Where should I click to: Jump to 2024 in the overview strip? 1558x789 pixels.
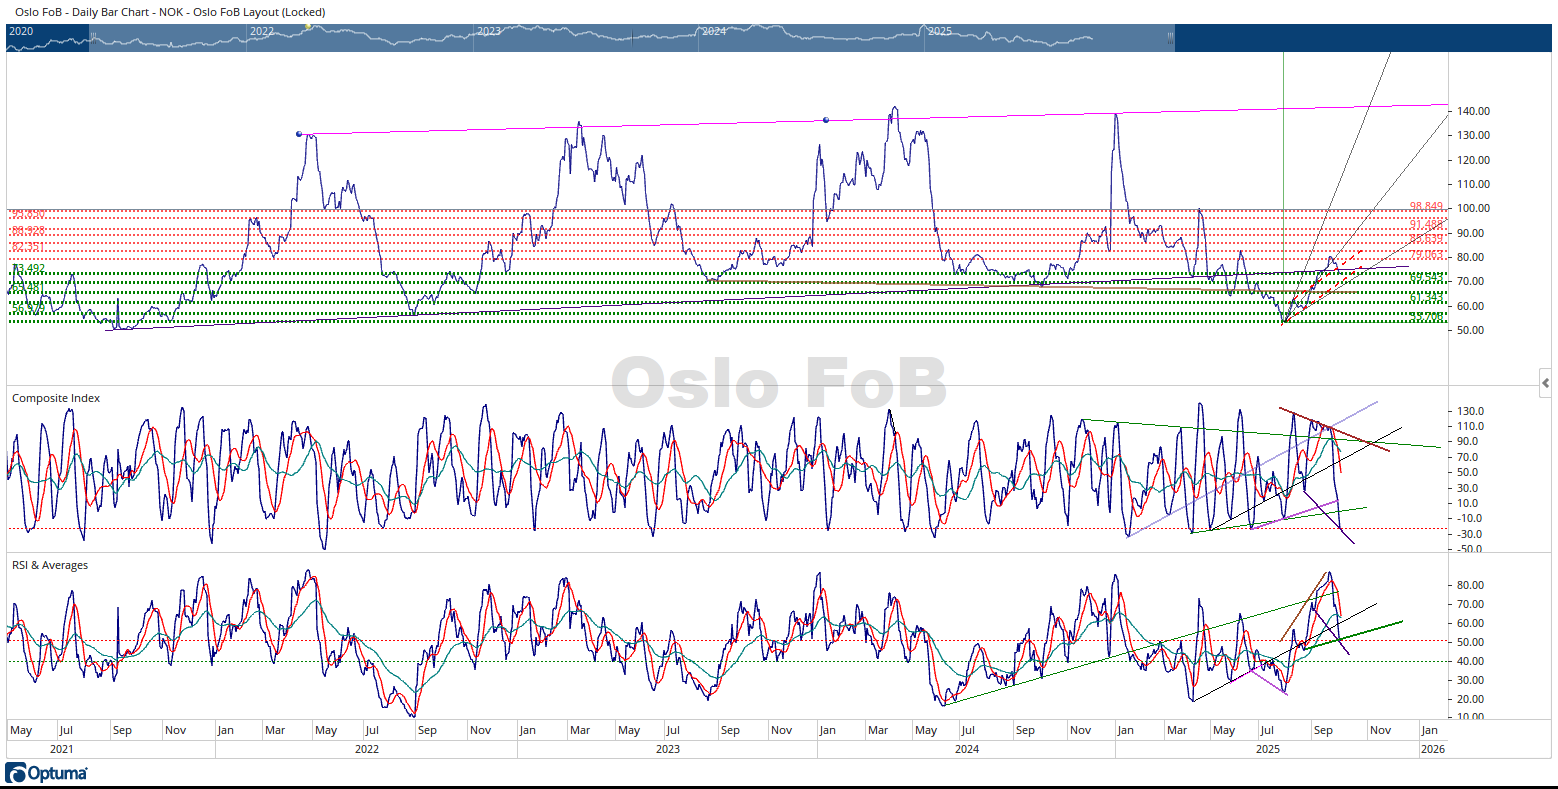click(x=714, y=32)
